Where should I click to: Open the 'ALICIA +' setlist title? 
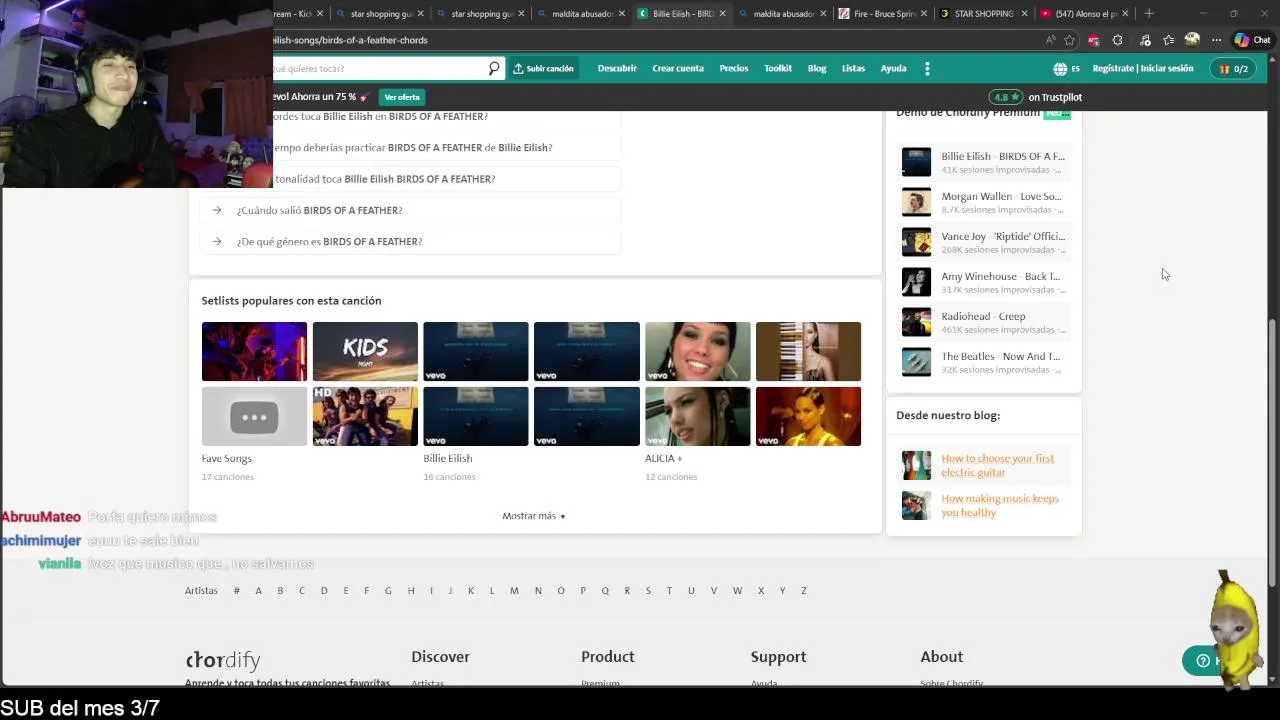tap(663, 458)
